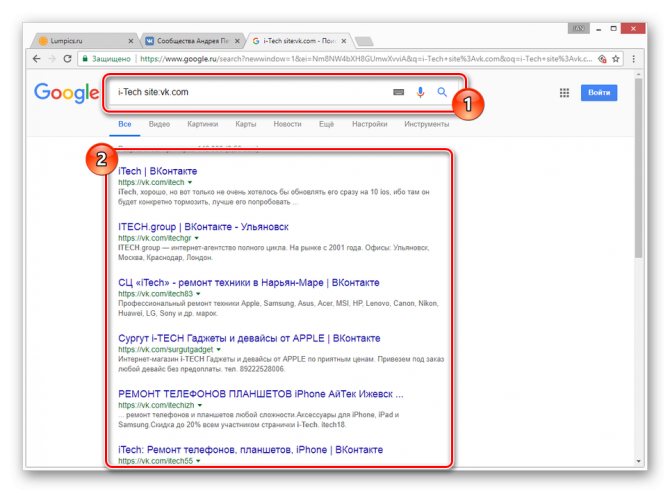The height and width of the screenshot is (493, 670).
Task: Switch to the Lumpics.ru tab
Action: (83, 41)
